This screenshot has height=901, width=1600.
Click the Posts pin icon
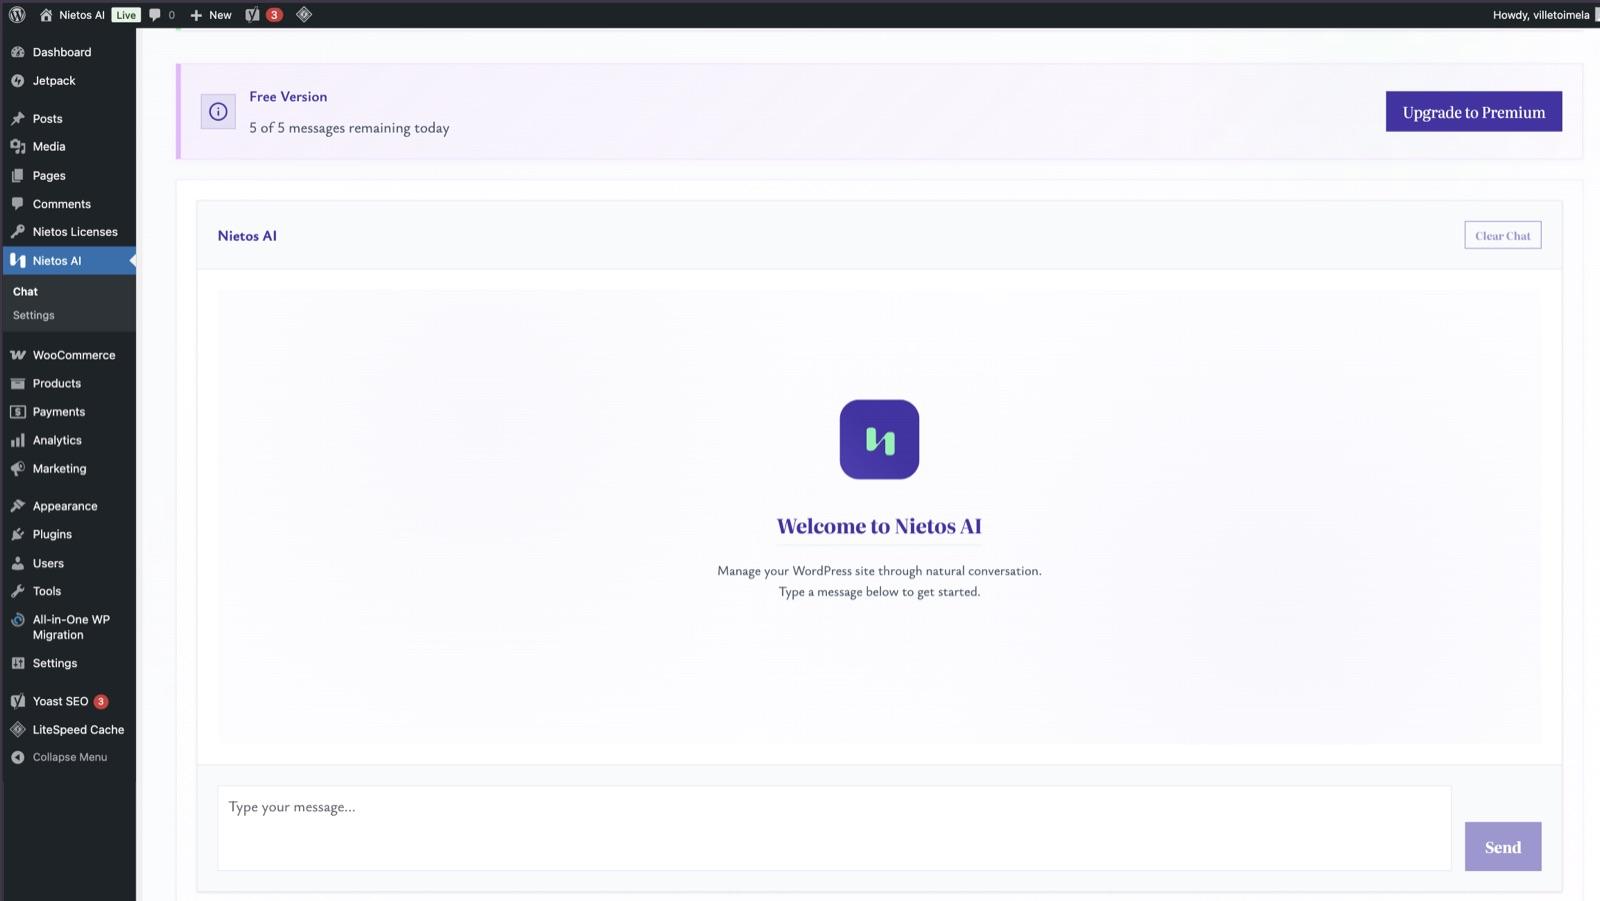(17, 118)
